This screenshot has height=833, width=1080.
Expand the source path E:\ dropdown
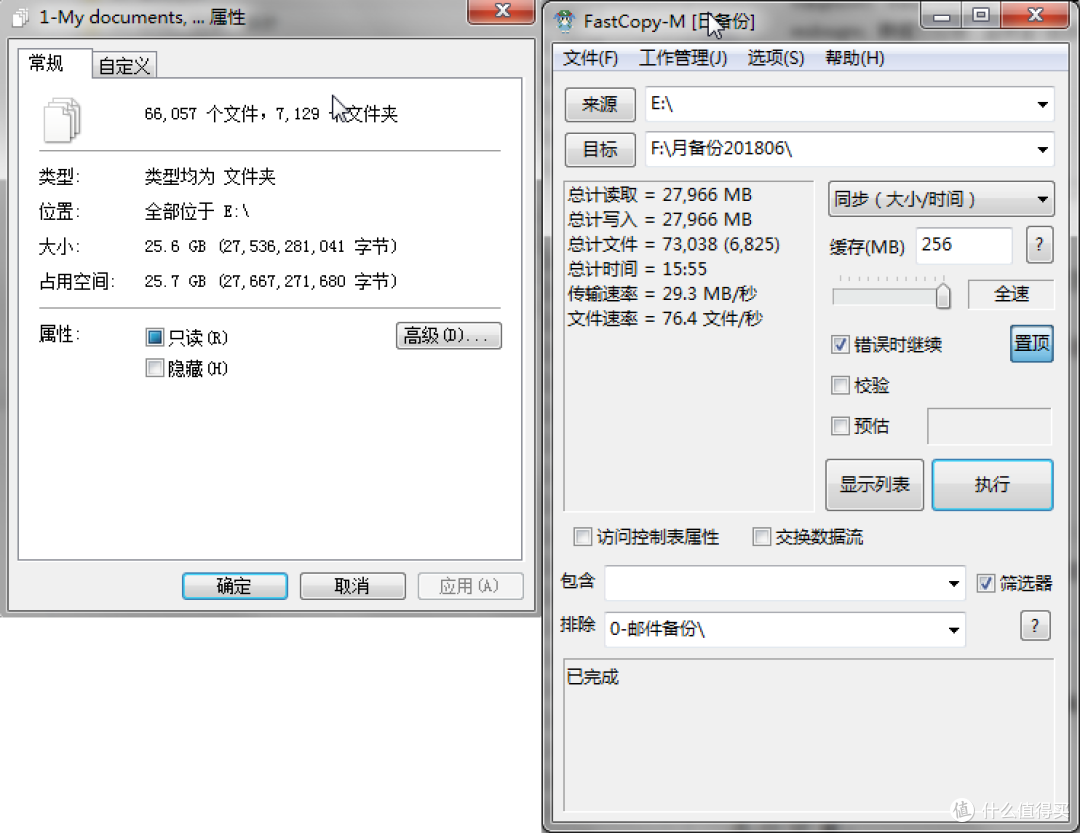coord(1042,104)
